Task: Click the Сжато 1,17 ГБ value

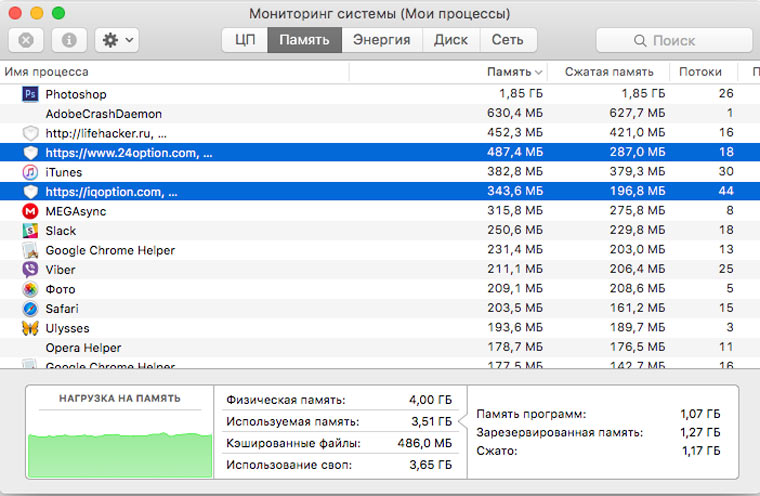Action: (x=701, y=451)
